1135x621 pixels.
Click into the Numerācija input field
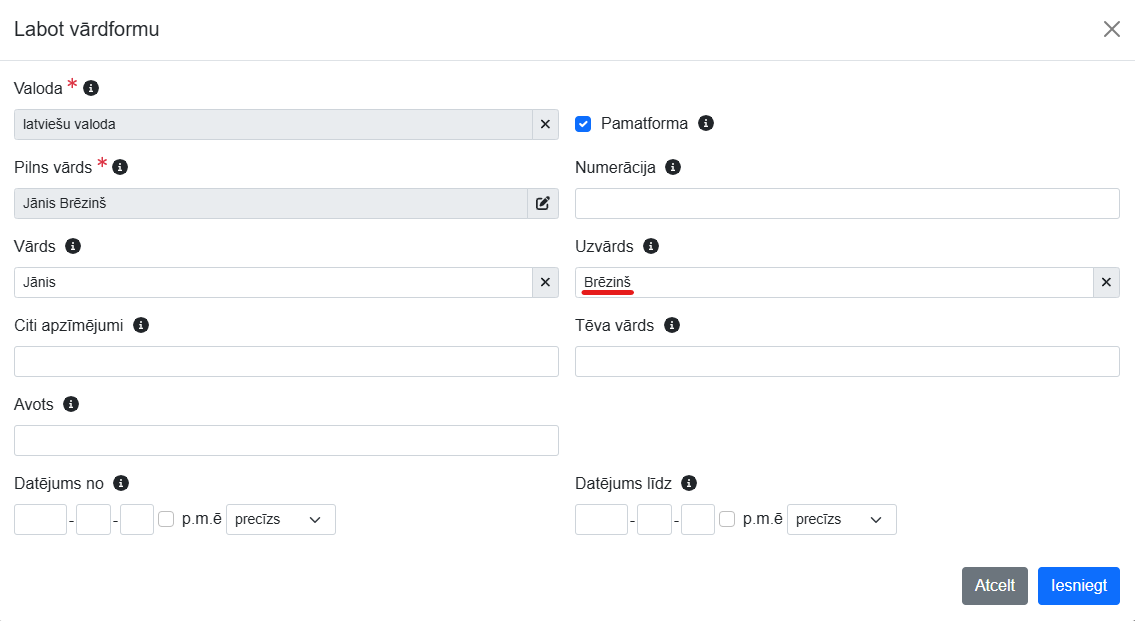[x=847, y=203]
